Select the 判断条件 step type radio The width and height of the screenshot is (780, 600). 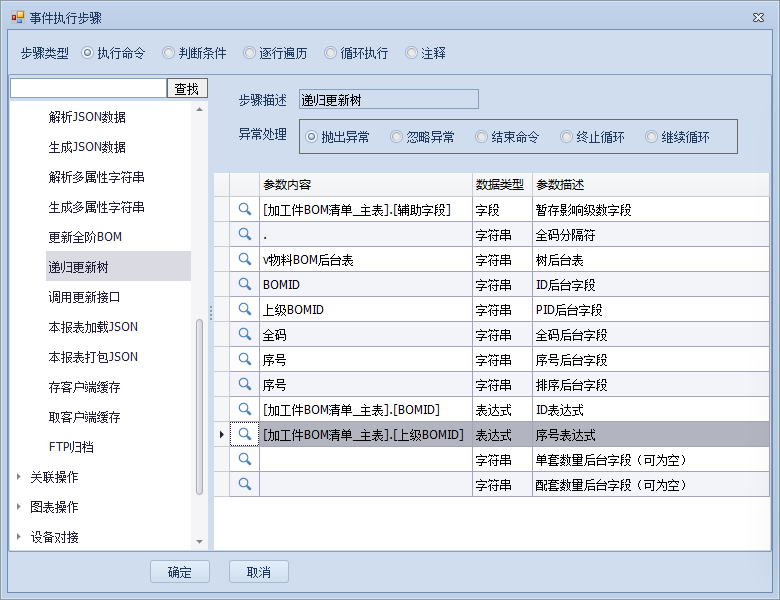tap(169, 53)
